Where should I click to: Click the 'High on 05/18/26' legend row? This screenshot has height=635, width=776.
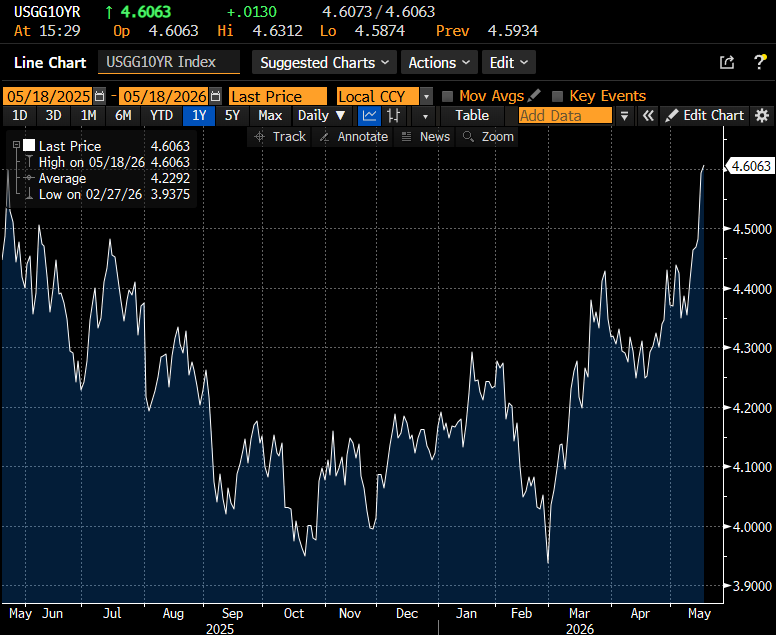107,162
